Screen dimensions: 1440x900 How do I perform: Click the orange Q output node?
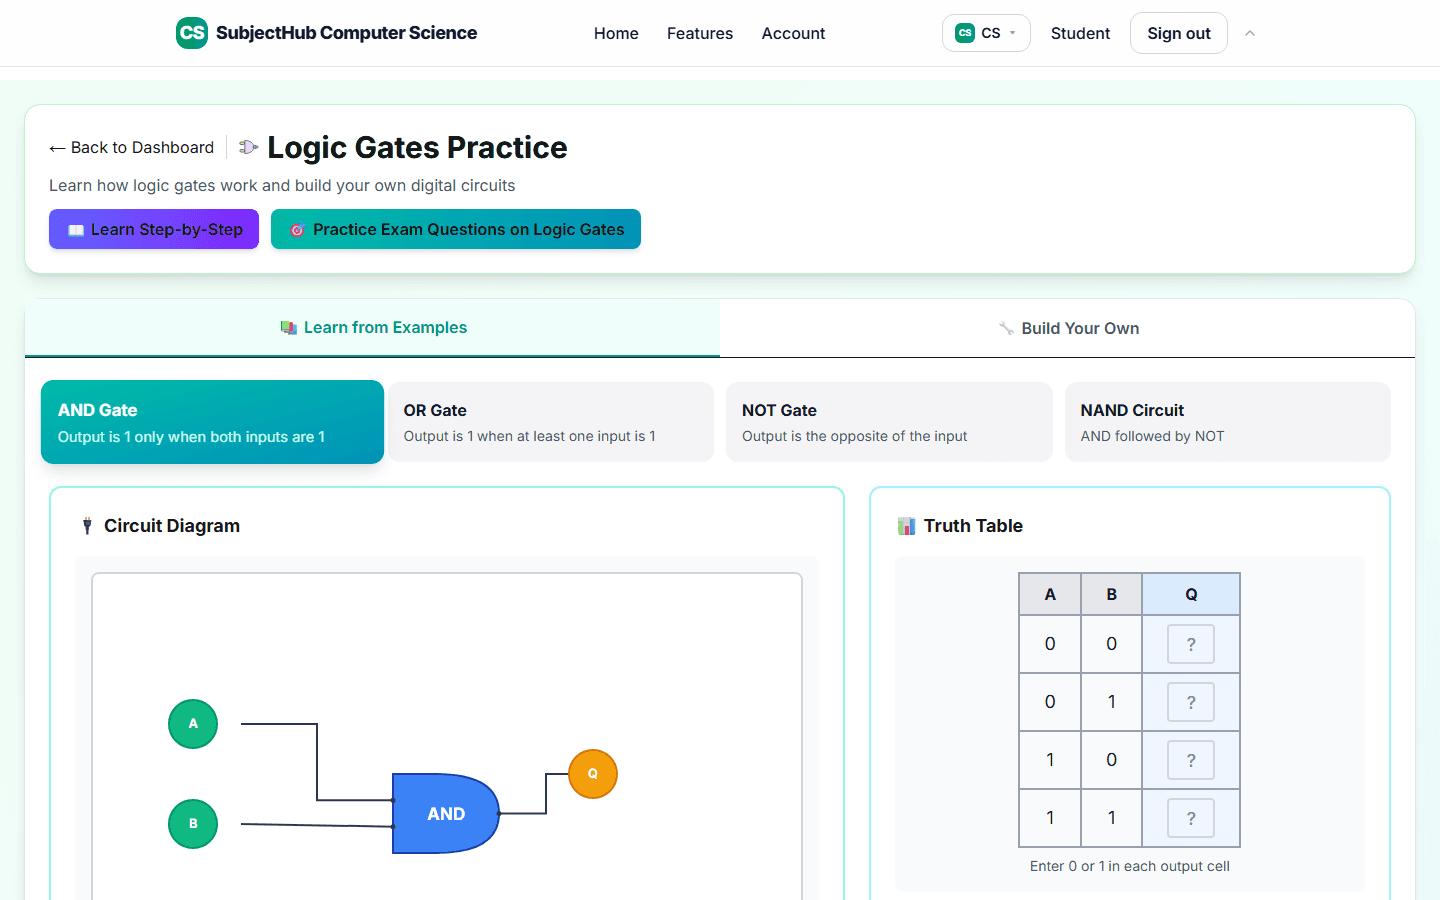point(593,774)
